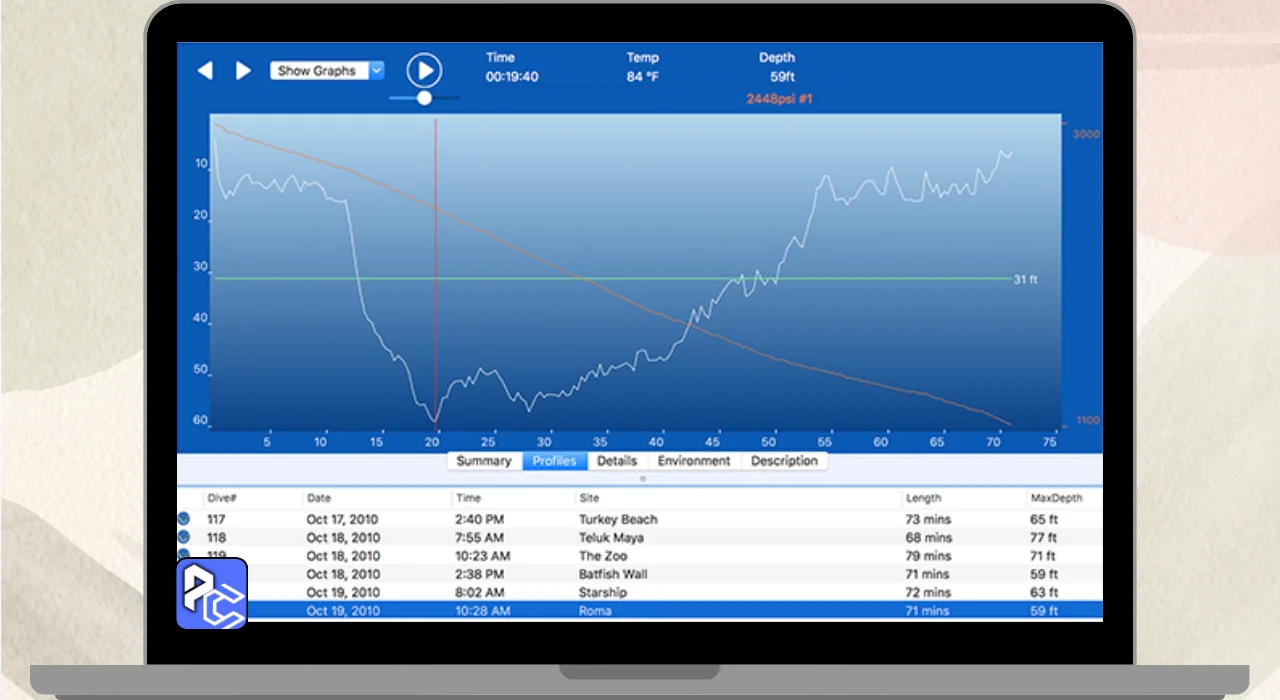Click the 73 mins length cell
Viewport: 1280px width, 700px height.
click(928, 519)
